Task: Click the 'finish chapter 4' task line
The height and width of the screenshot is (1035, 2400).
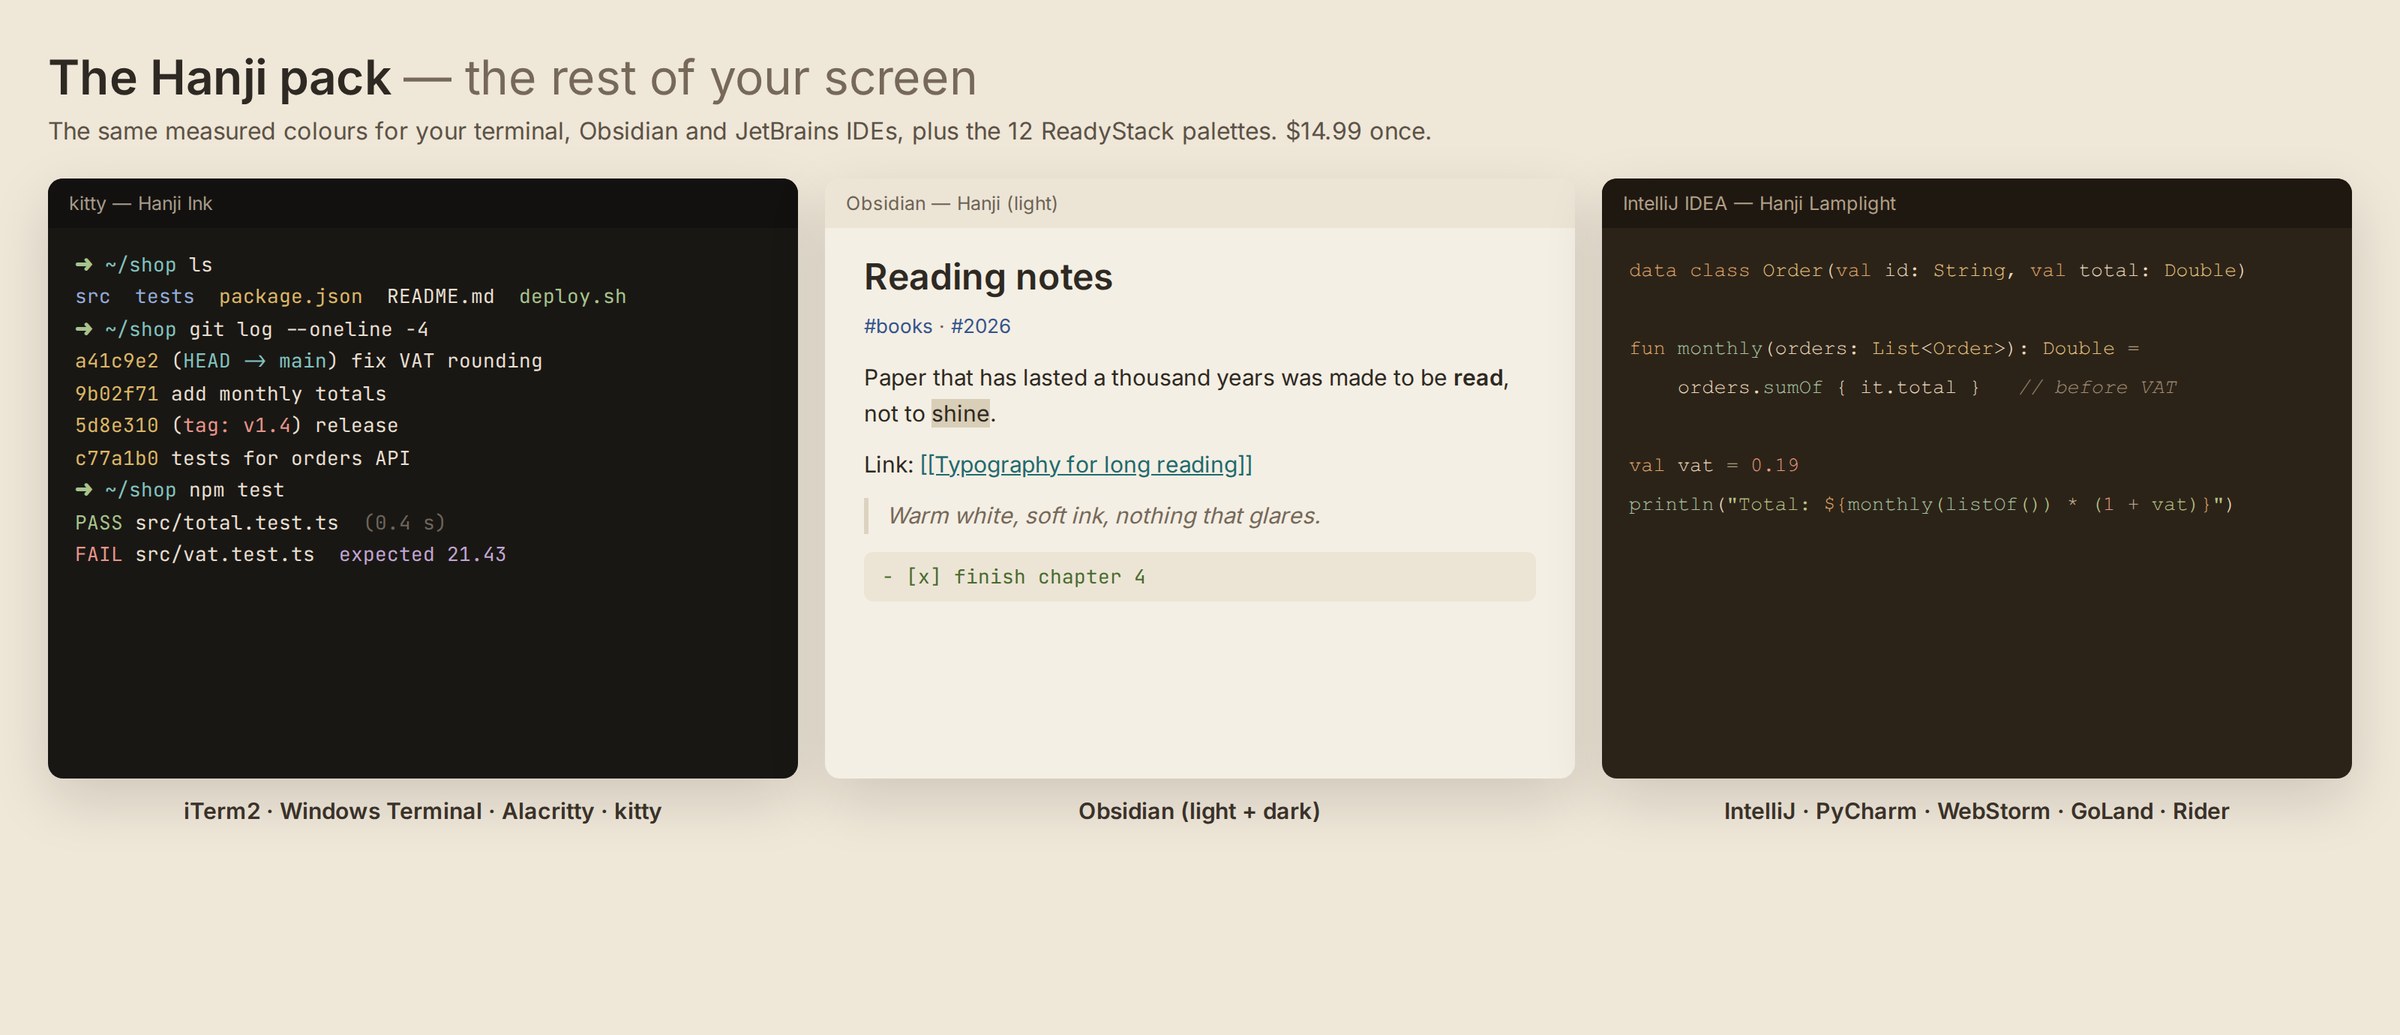Action: (1200, 577)
